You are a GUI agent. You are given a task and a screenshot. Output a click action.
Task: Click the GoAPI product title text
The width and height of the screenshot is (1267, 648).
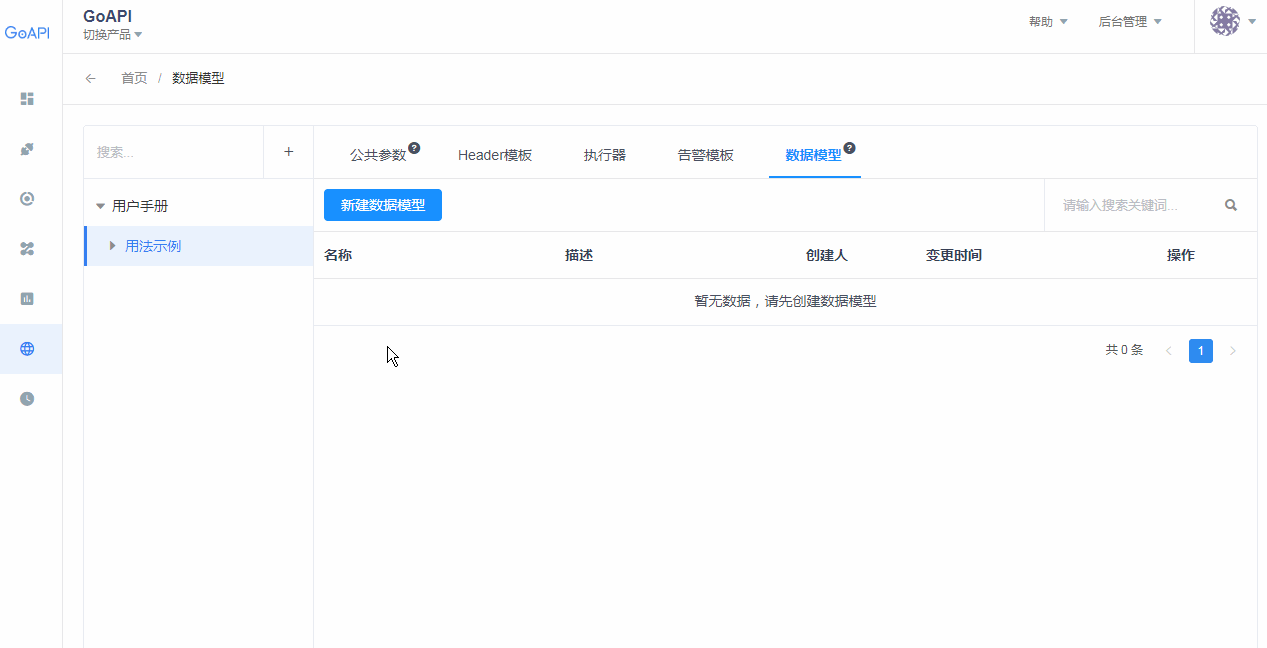pos(108,16)
